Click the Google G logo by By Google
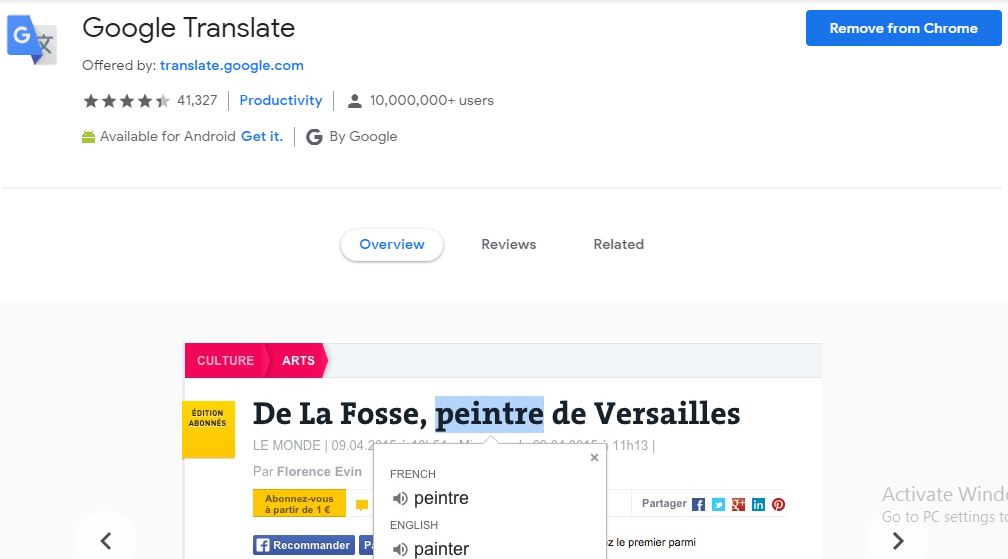Image resolution: width=1008 pixels, height=559 pixels. pyautogui.click(x=314, y=137)
